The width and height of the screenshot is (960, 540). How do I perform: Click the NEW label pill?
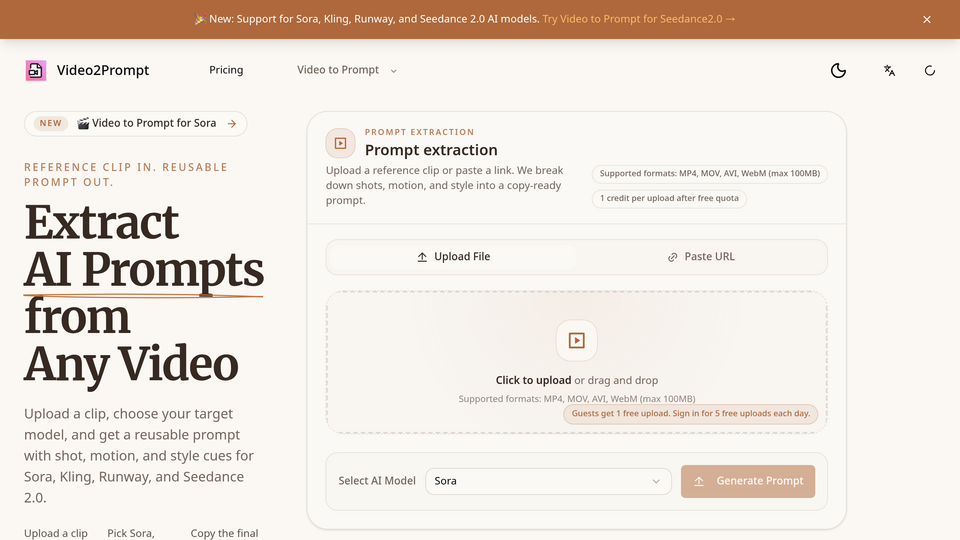[x=50, y=123]
